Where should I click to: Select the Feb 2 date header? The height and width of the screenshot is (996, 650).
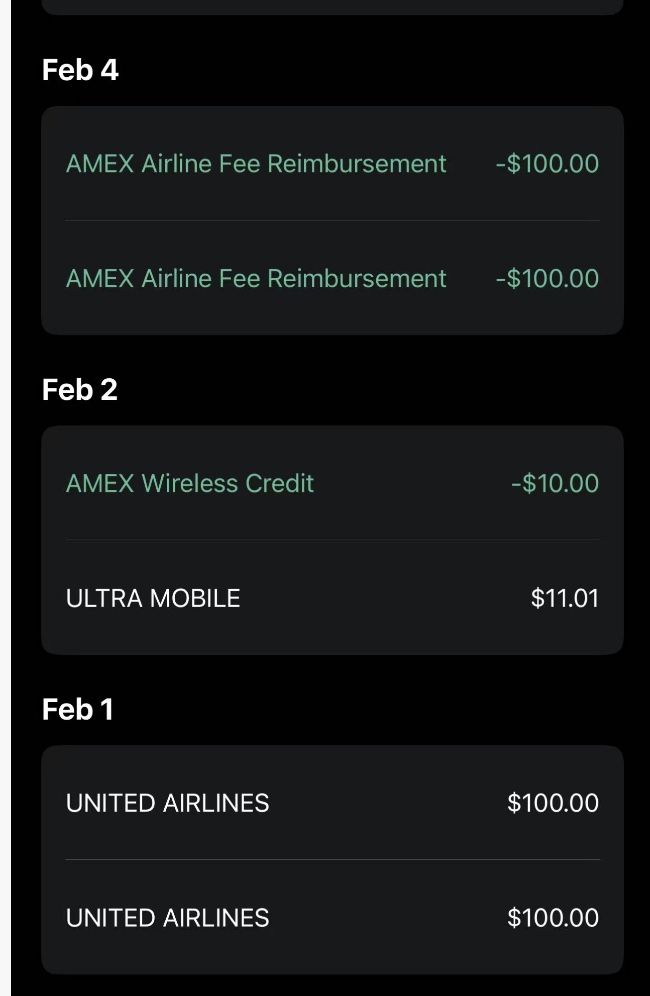tap(80, 390)
